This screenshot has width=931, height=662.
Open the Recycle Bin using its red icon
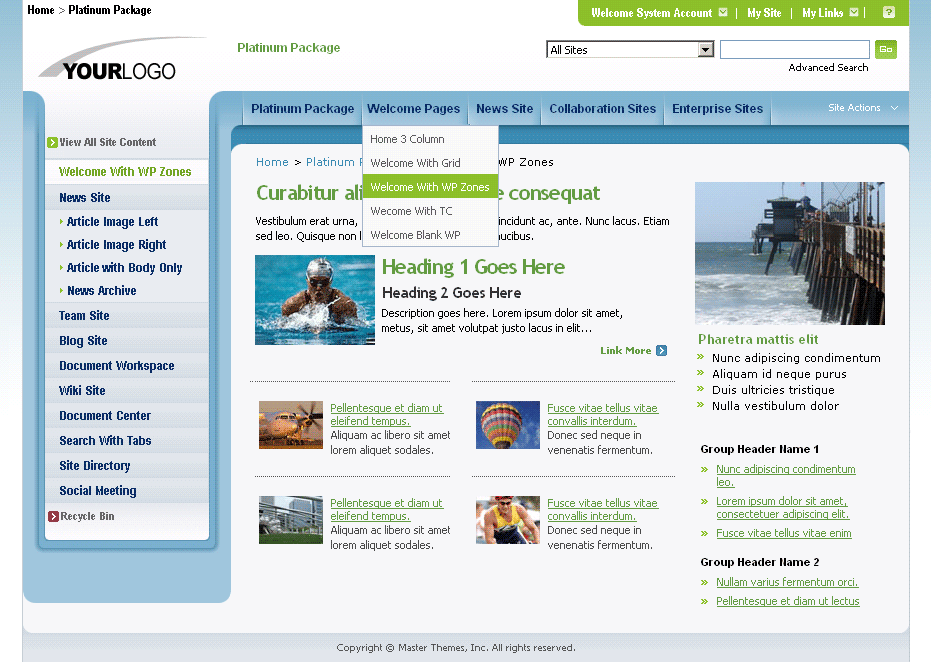[x=52, y=516]
